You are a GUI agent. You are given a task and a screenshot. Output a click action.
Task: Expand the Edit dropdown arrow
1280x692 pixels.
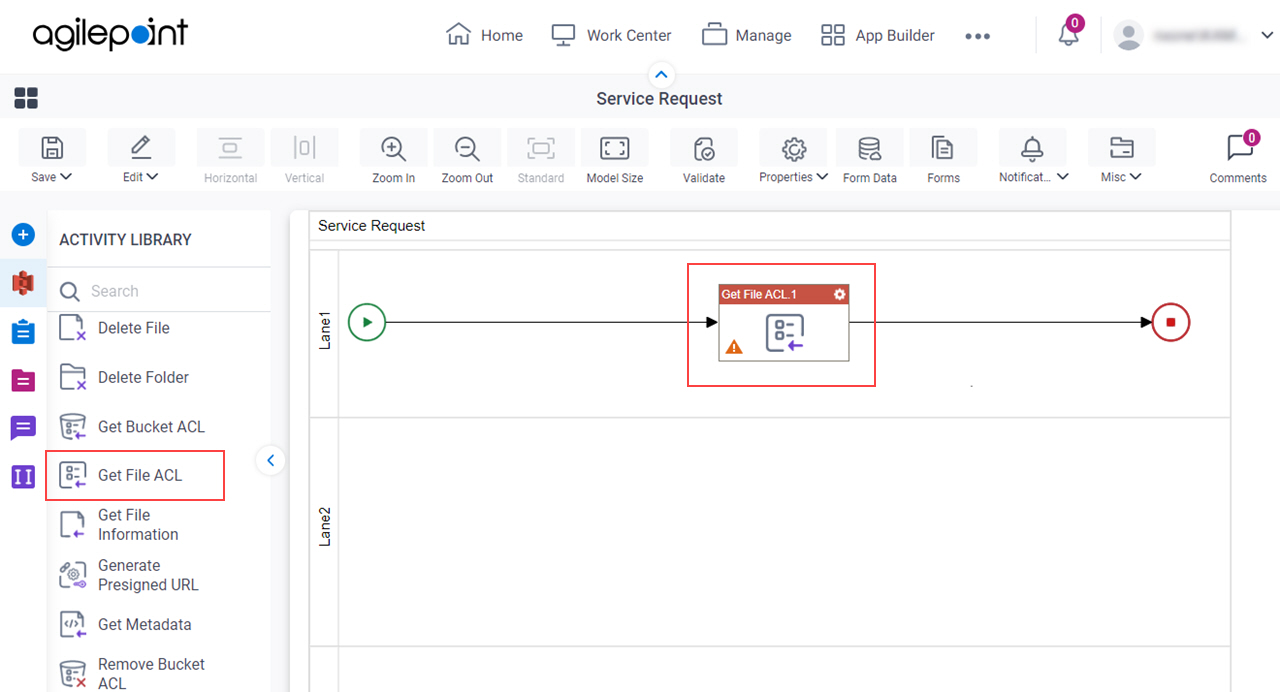(153, 177)
